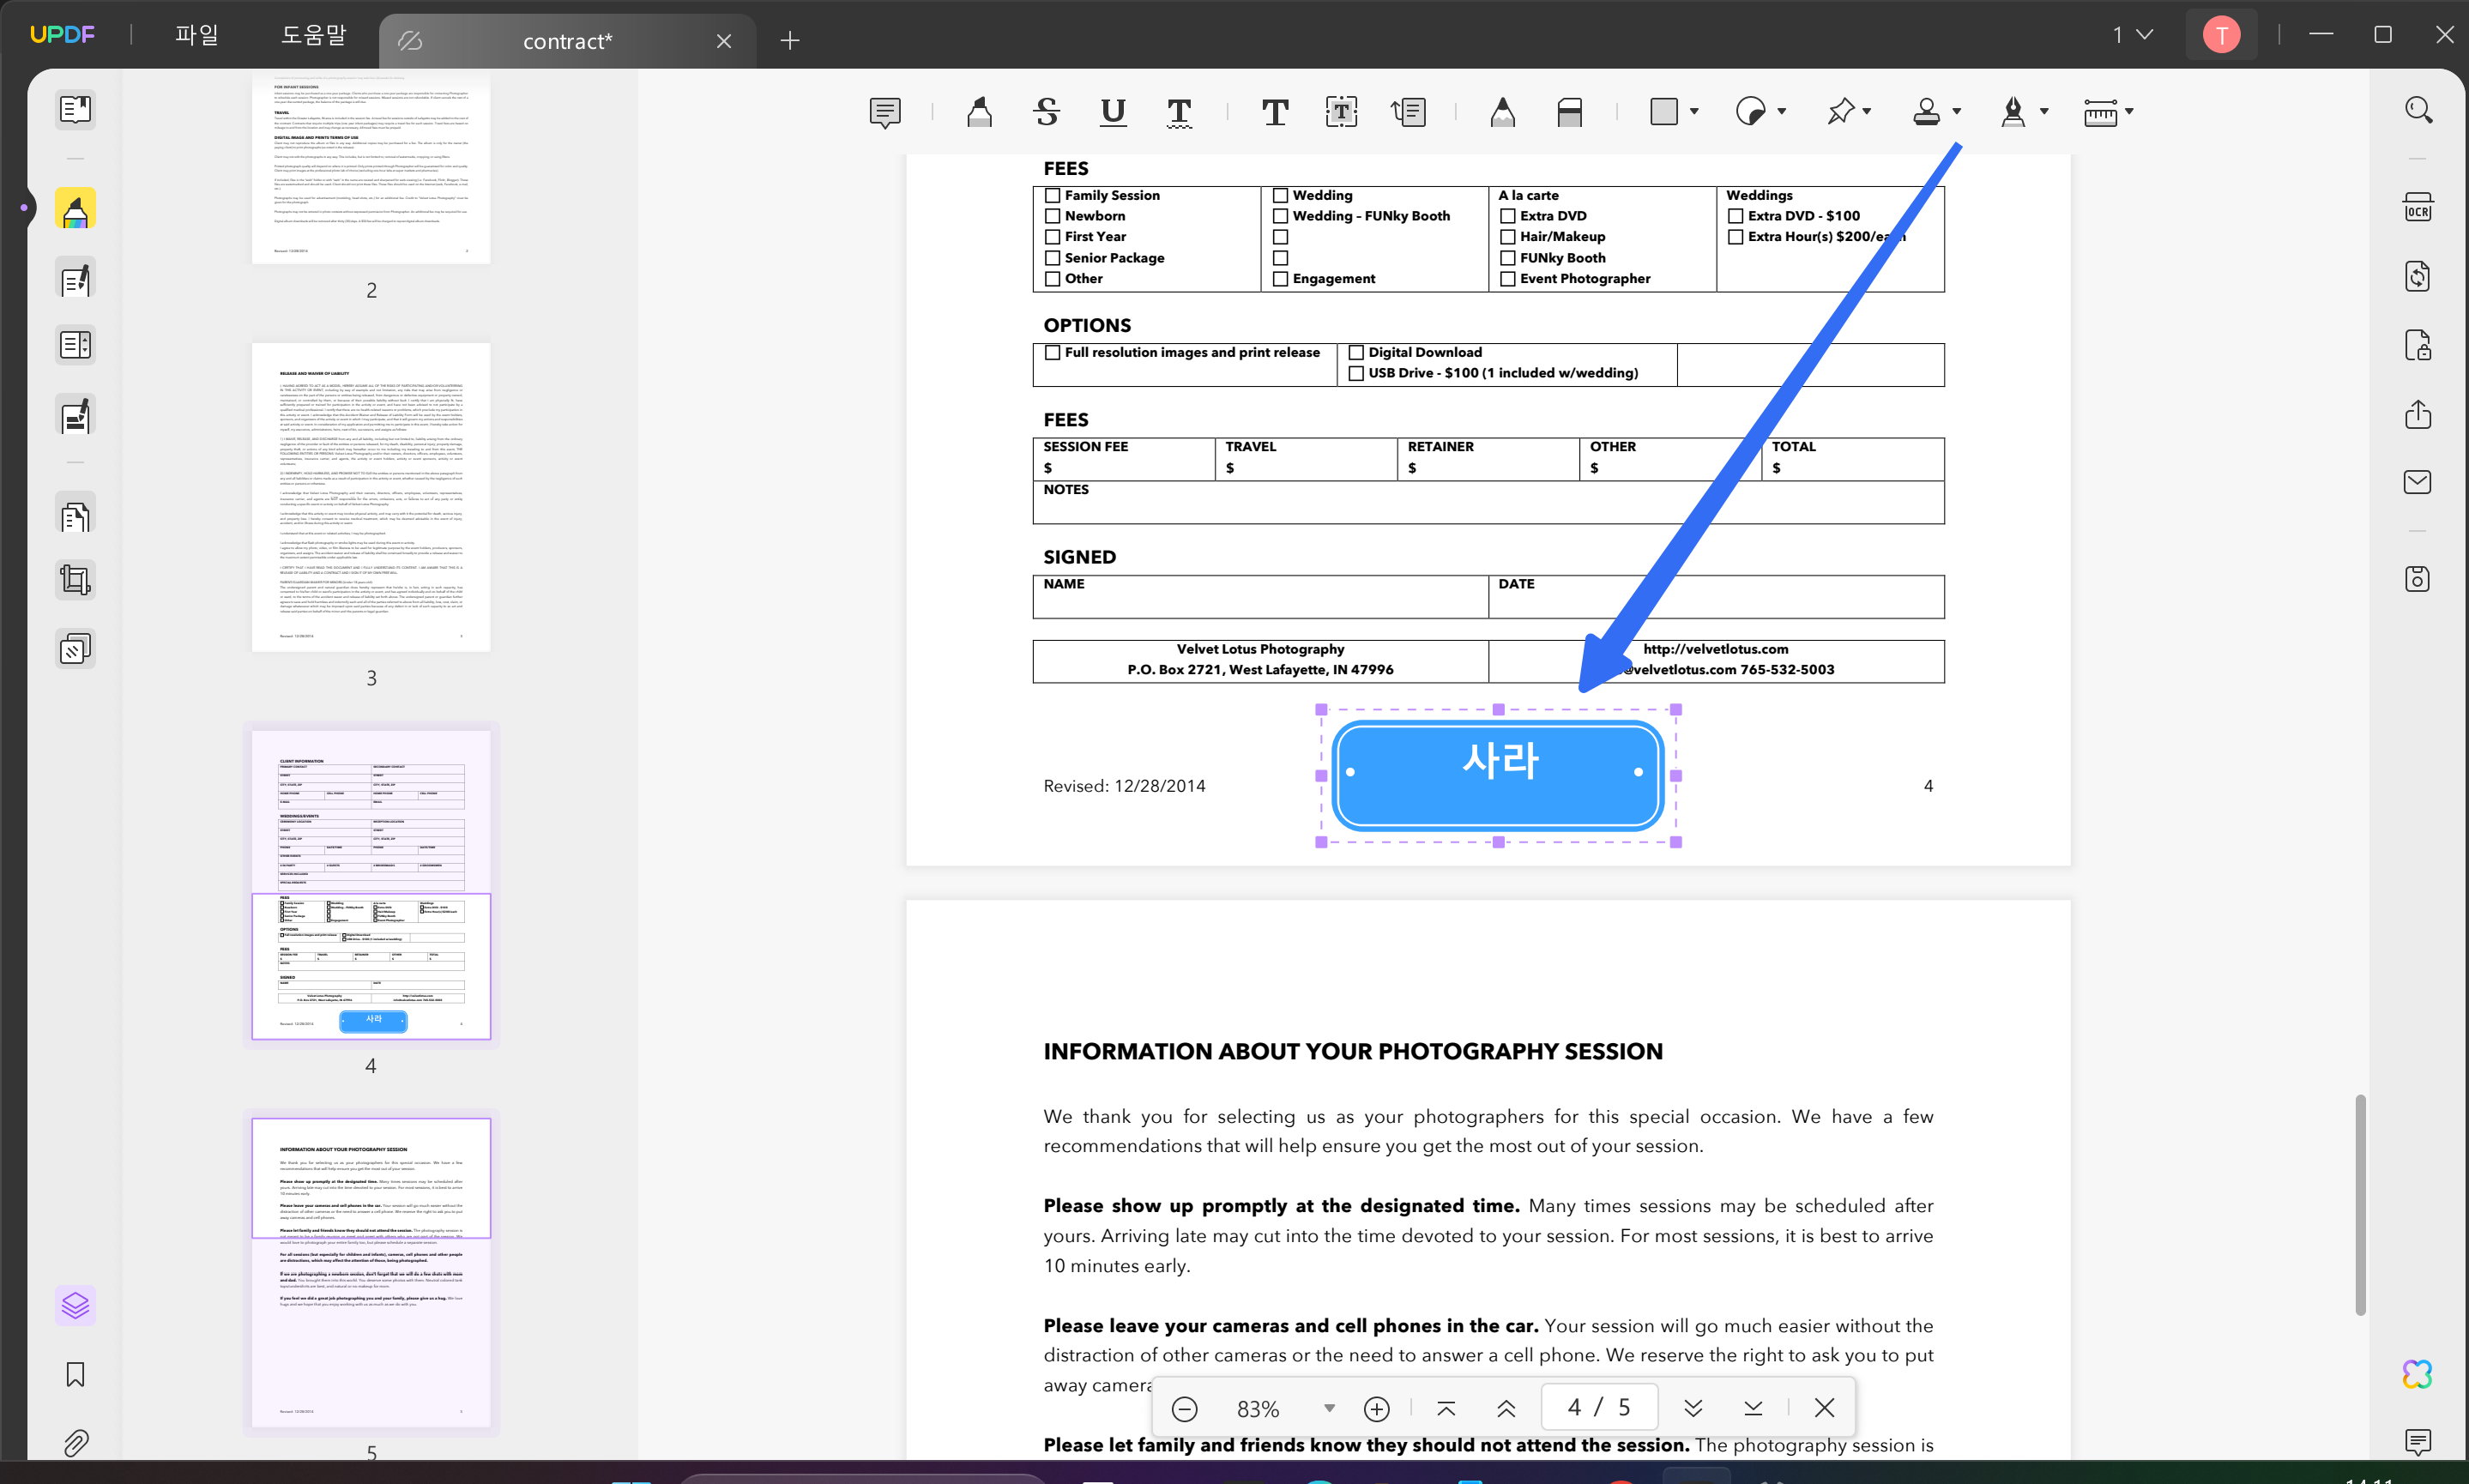Open the Search magnifier icon
This screenshot has height=1484, width=2469.
click(x=2419, y=109)
